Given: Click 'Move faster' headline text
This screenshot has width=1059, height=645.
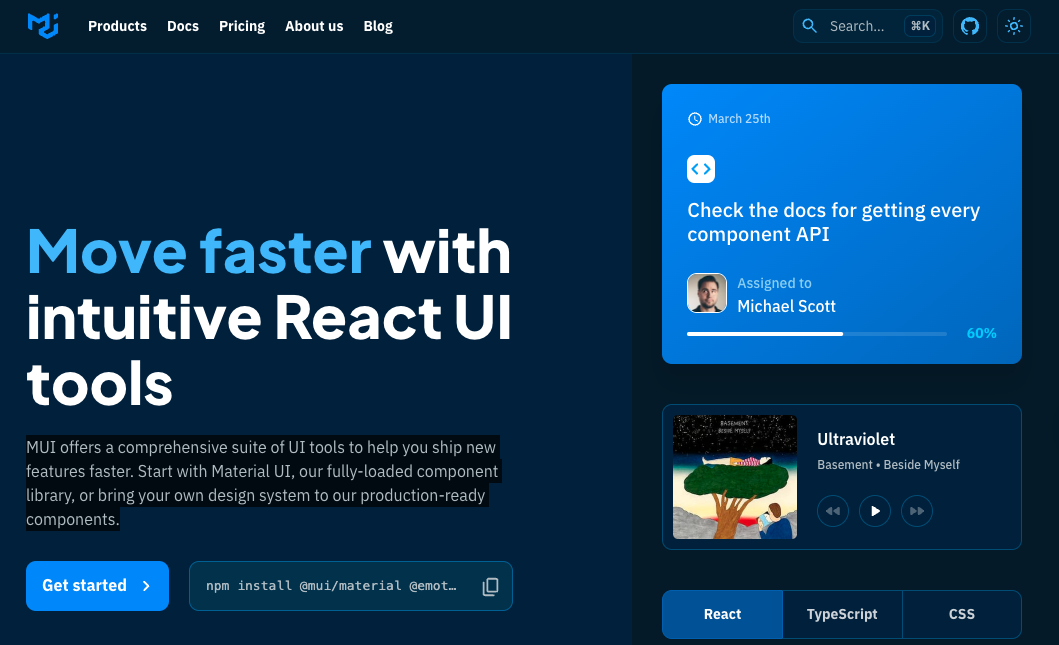Looking at the screenshot, I should [x=199, y=252].
